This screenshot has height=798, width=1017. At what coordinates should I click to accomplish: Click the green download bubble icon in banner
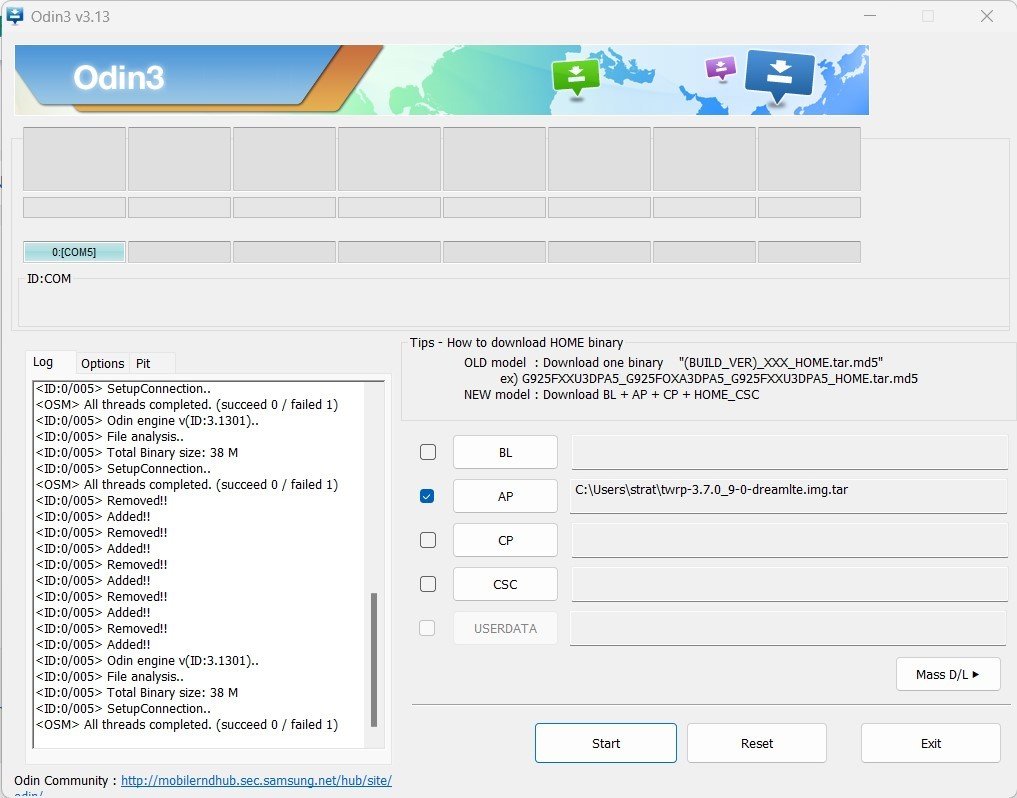pos(576,76)
